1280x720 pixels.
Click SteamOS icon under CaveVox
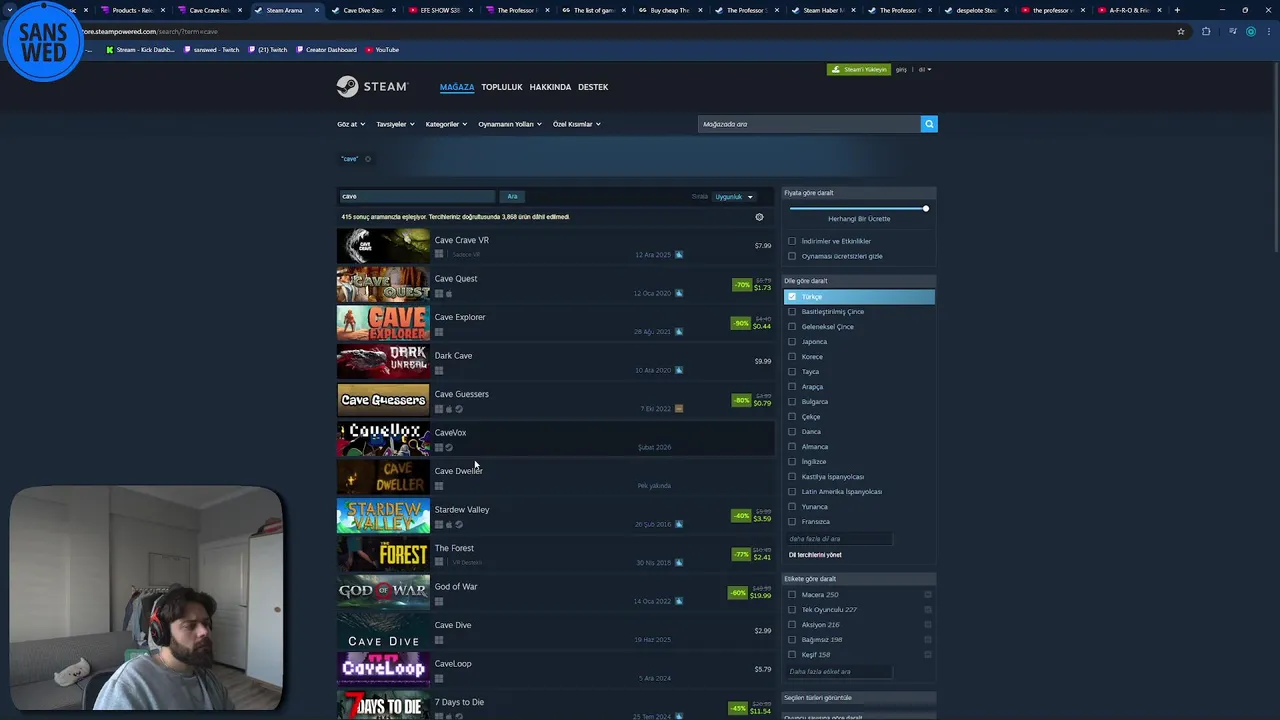[449, 447]
